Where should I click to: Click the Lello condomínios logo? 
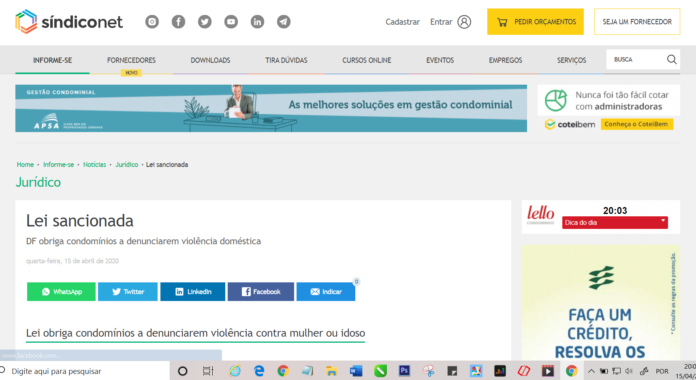coord(540,215)
